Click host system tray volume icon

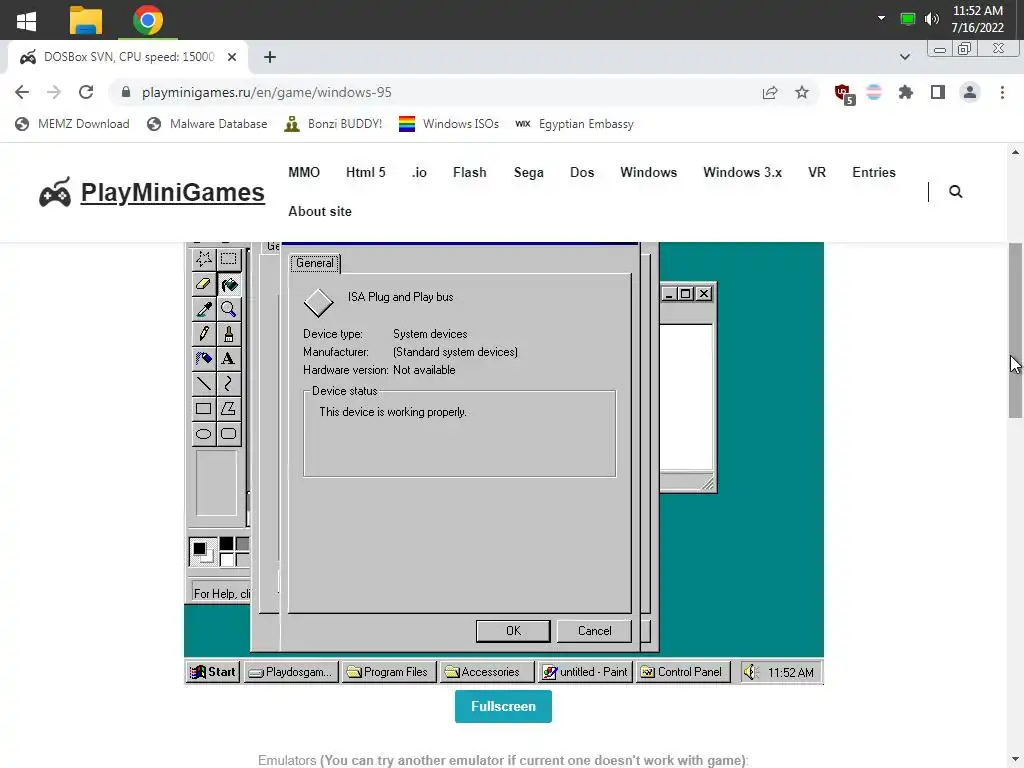(932, 19)
